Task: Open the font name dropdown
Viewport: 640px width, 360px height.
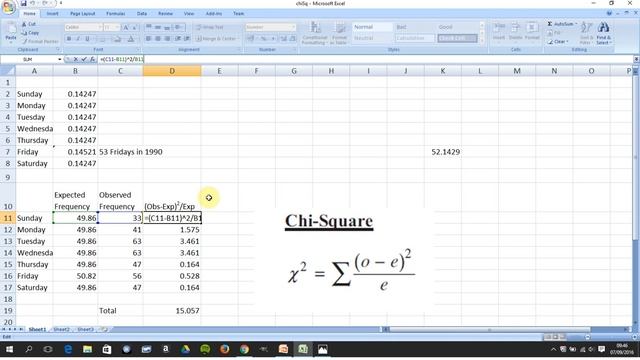Action: tap(100, 27)
